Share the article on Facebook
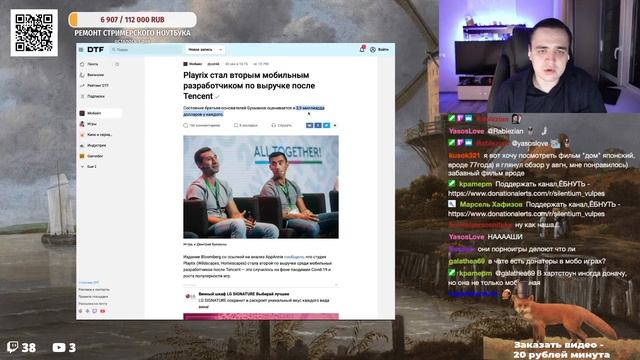640x360 pixels. point(318,125)
